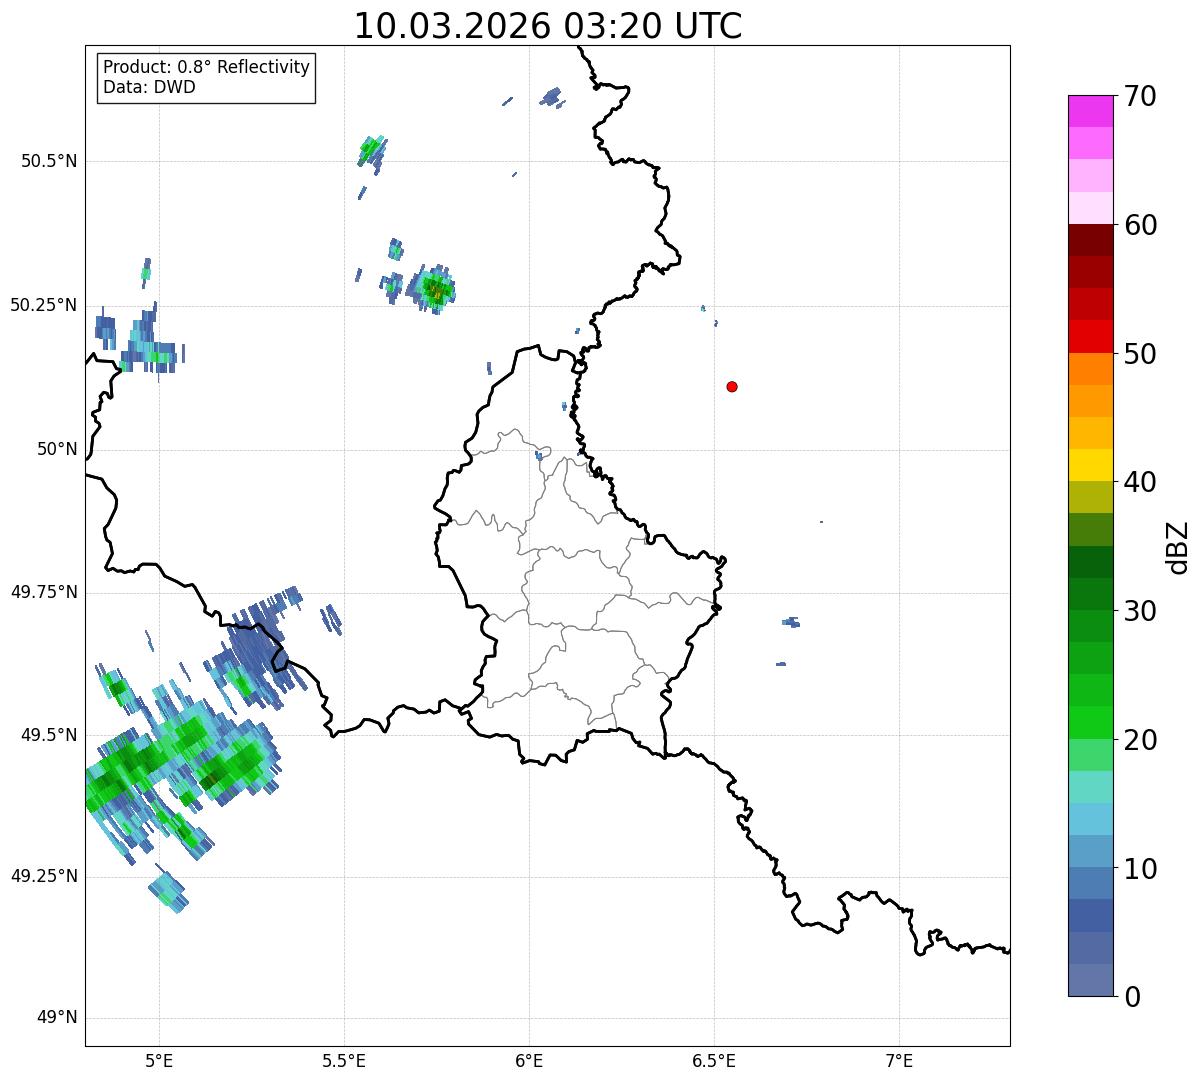This screenshot has height=1081, width=1202.
Task: Click the 49.75°N latitude label
Action: tap(43, 592)
